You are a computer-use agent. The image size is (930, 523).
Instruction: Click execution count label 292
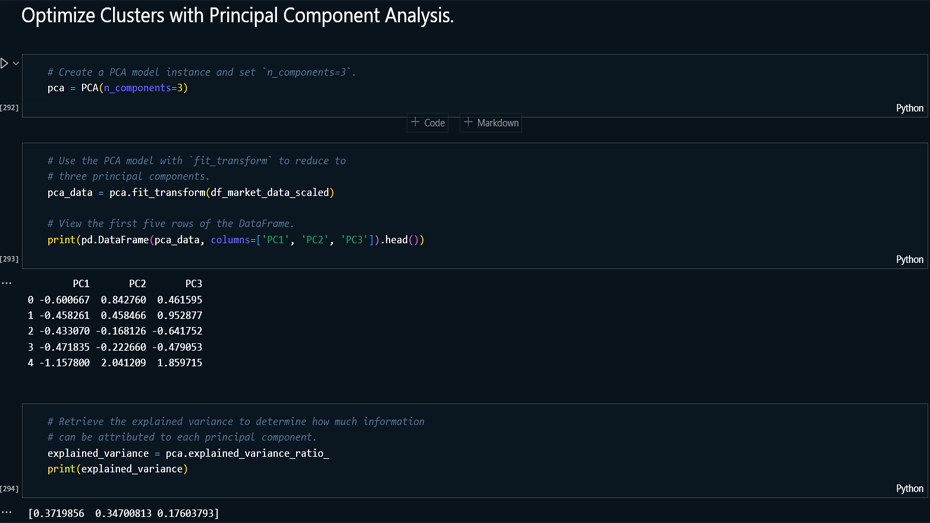10,108
